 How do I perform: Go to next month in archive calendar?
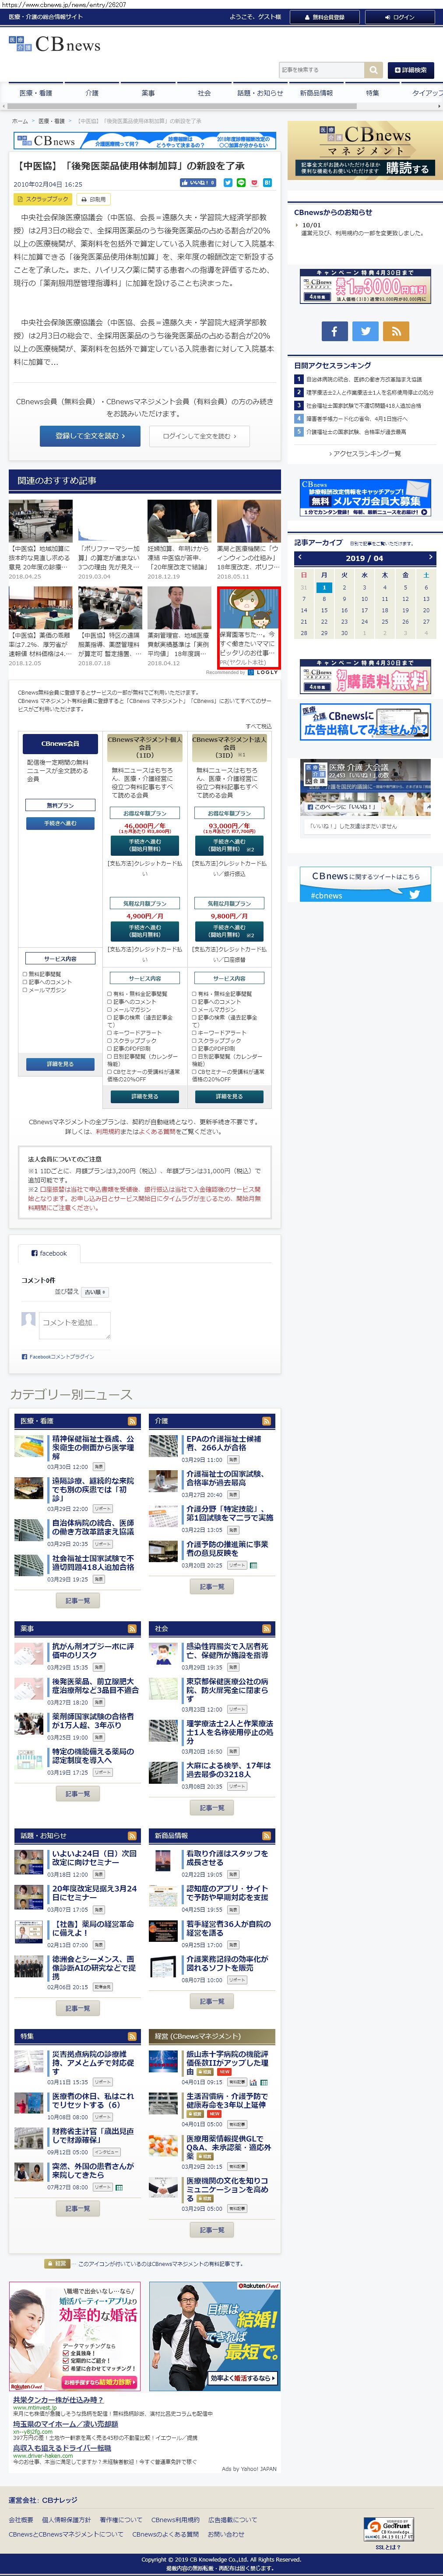430,558
